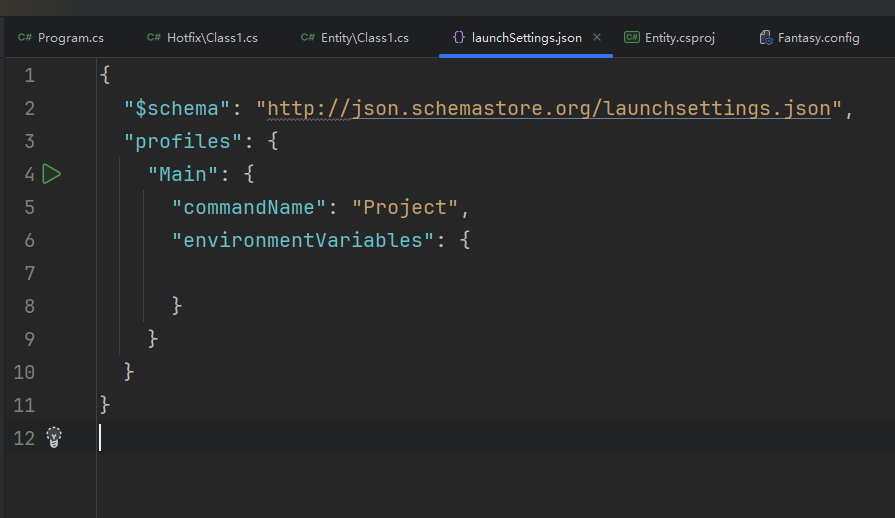
Task: Click the "$schema" property key
Action: 177,108
